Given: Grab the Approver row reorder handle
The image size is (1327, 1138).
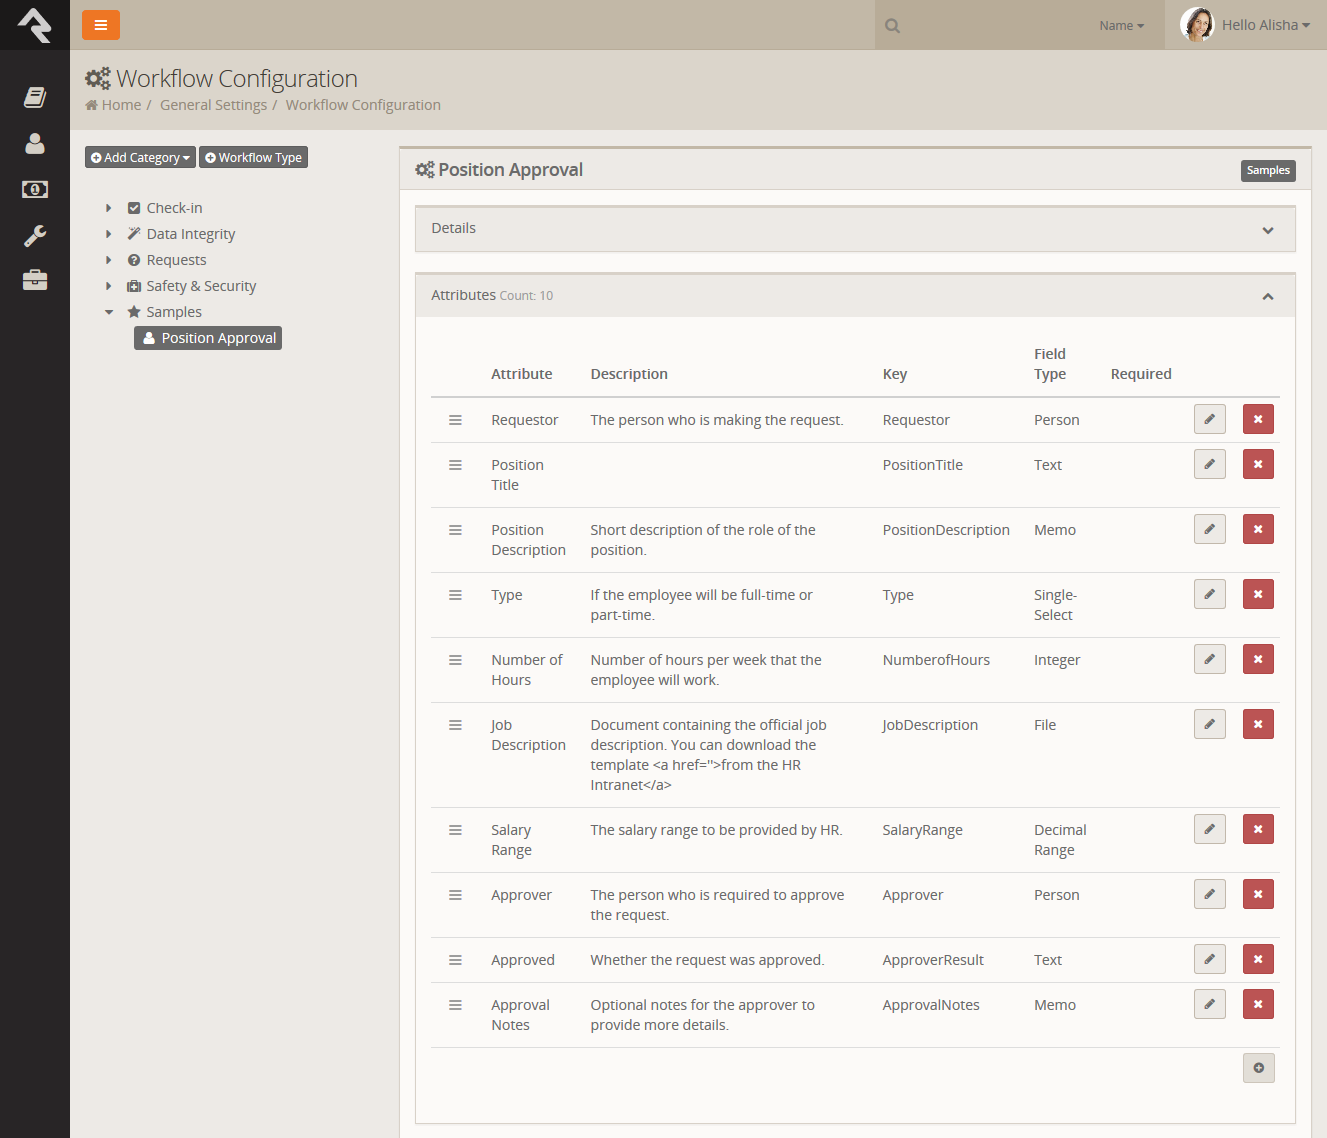Looking at the screenshot, I should point(455,895).
